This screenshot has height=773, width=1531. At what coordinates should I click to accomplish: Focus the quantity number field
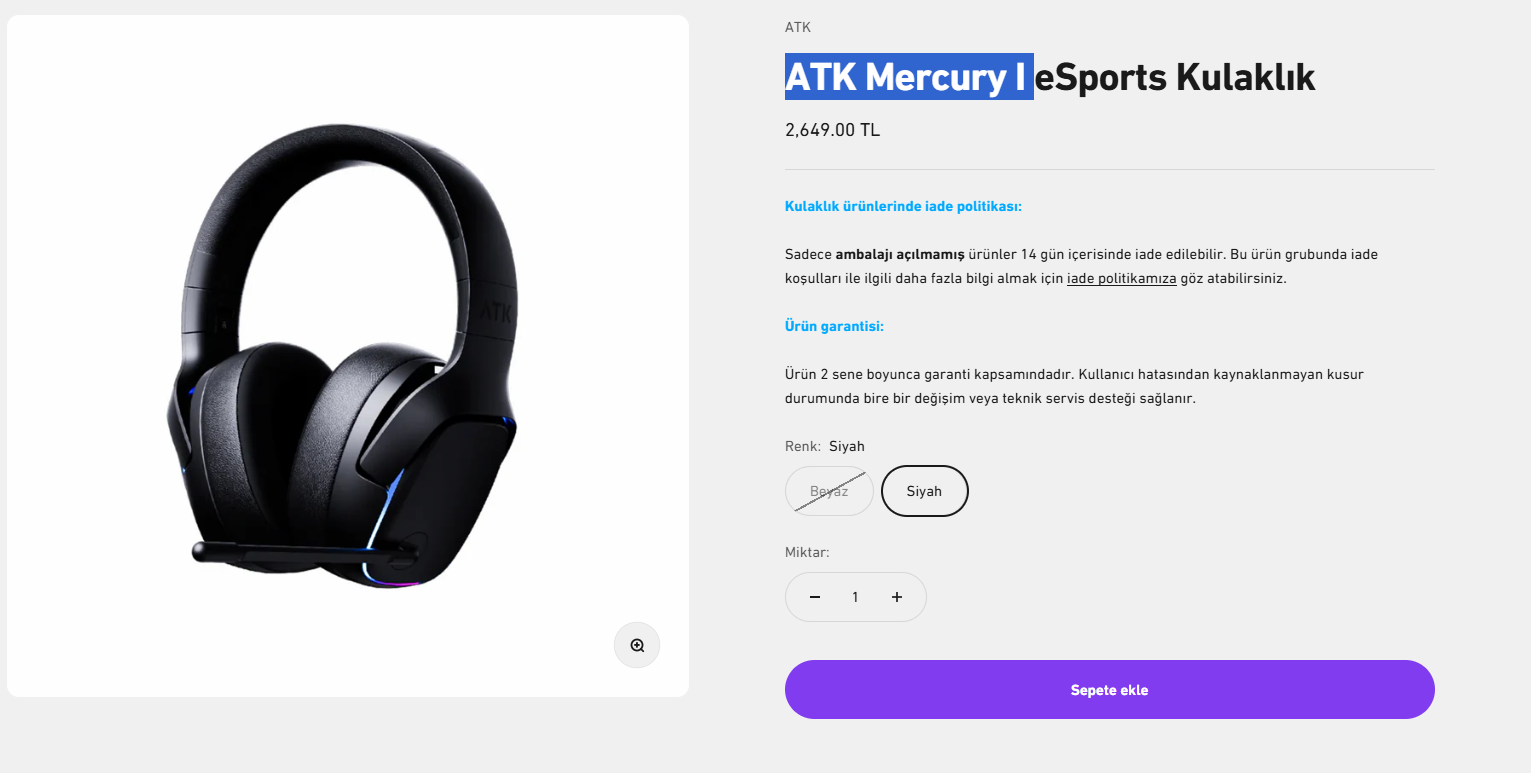tap(855, 597)
